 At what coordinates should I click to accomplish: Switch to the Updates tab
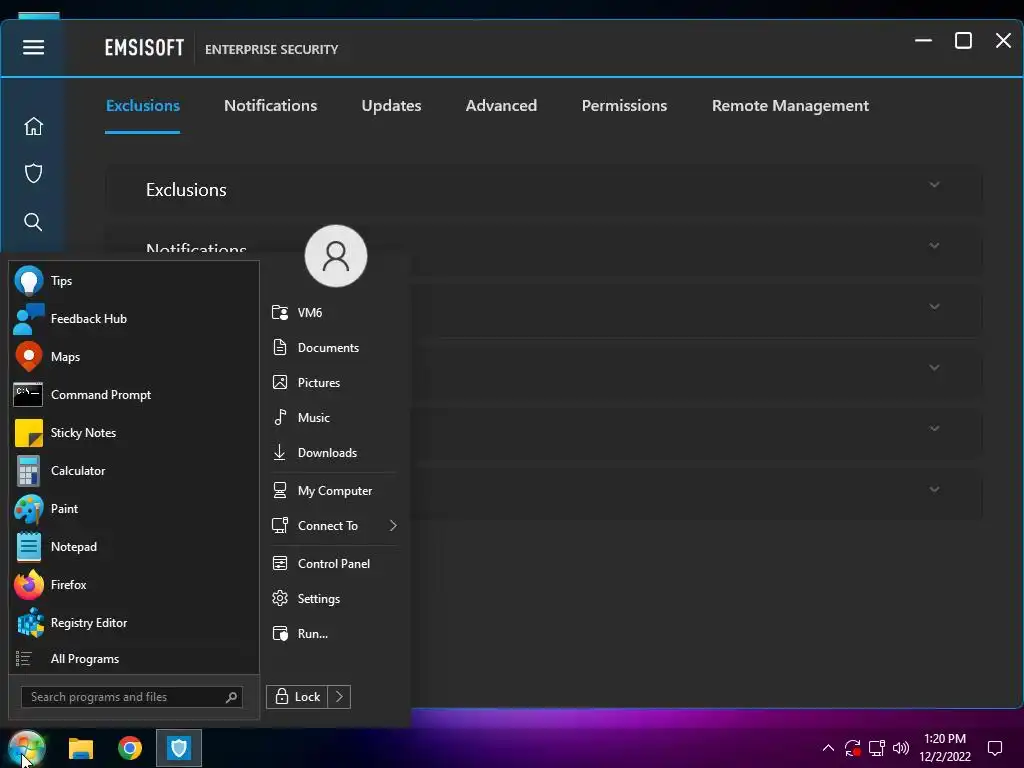click(x=391, y=106)
